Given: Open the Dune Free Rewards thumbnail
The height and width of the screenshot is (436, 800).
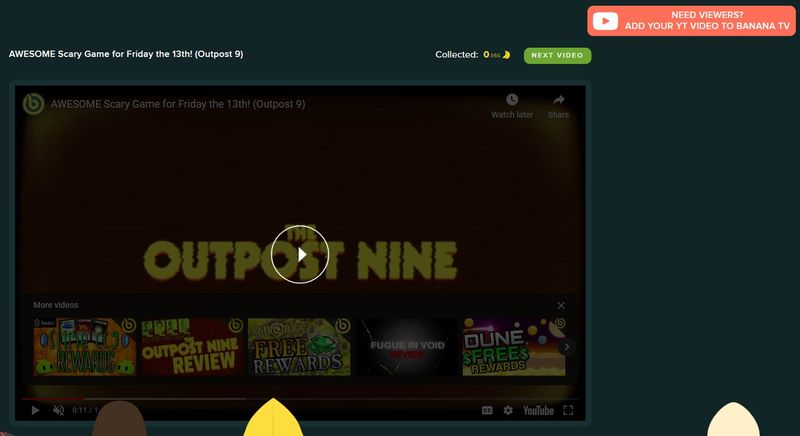Looking at the screenshot, I should point(514,347).
